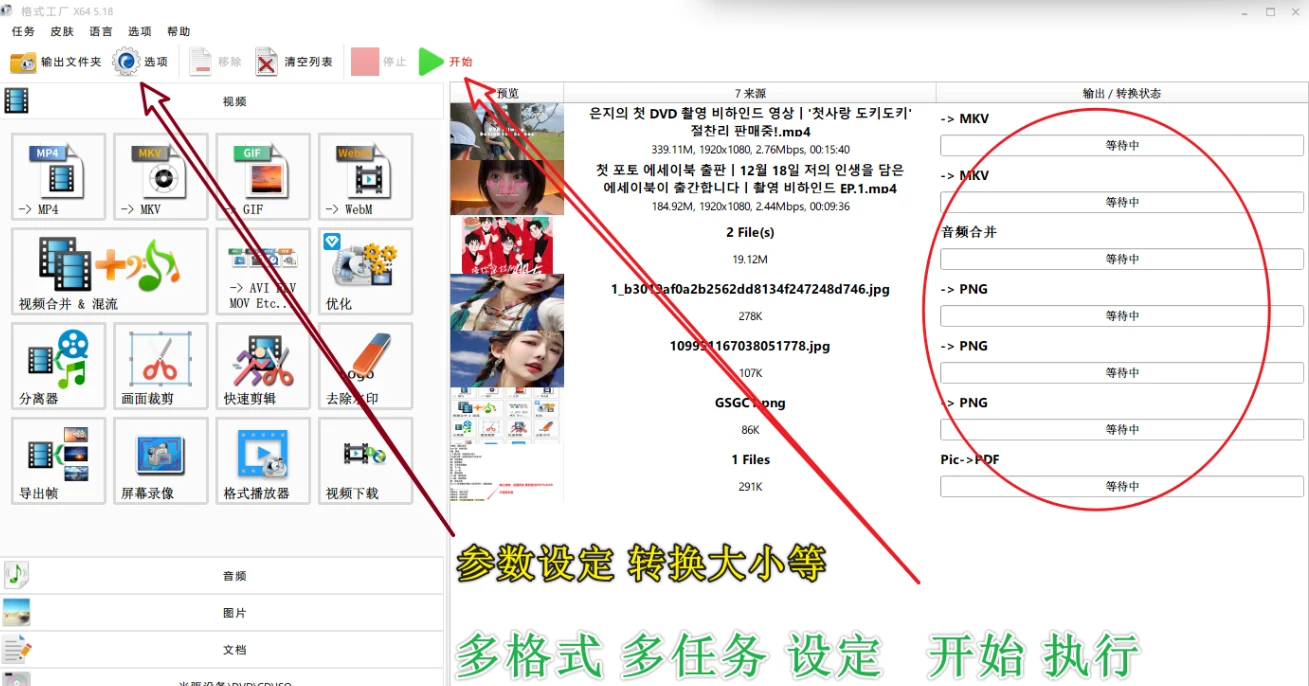The width and height of the screenshot is (1309, 686).
Task: Open the 视频下载 video download tool
Action: [x=365, y=460]
